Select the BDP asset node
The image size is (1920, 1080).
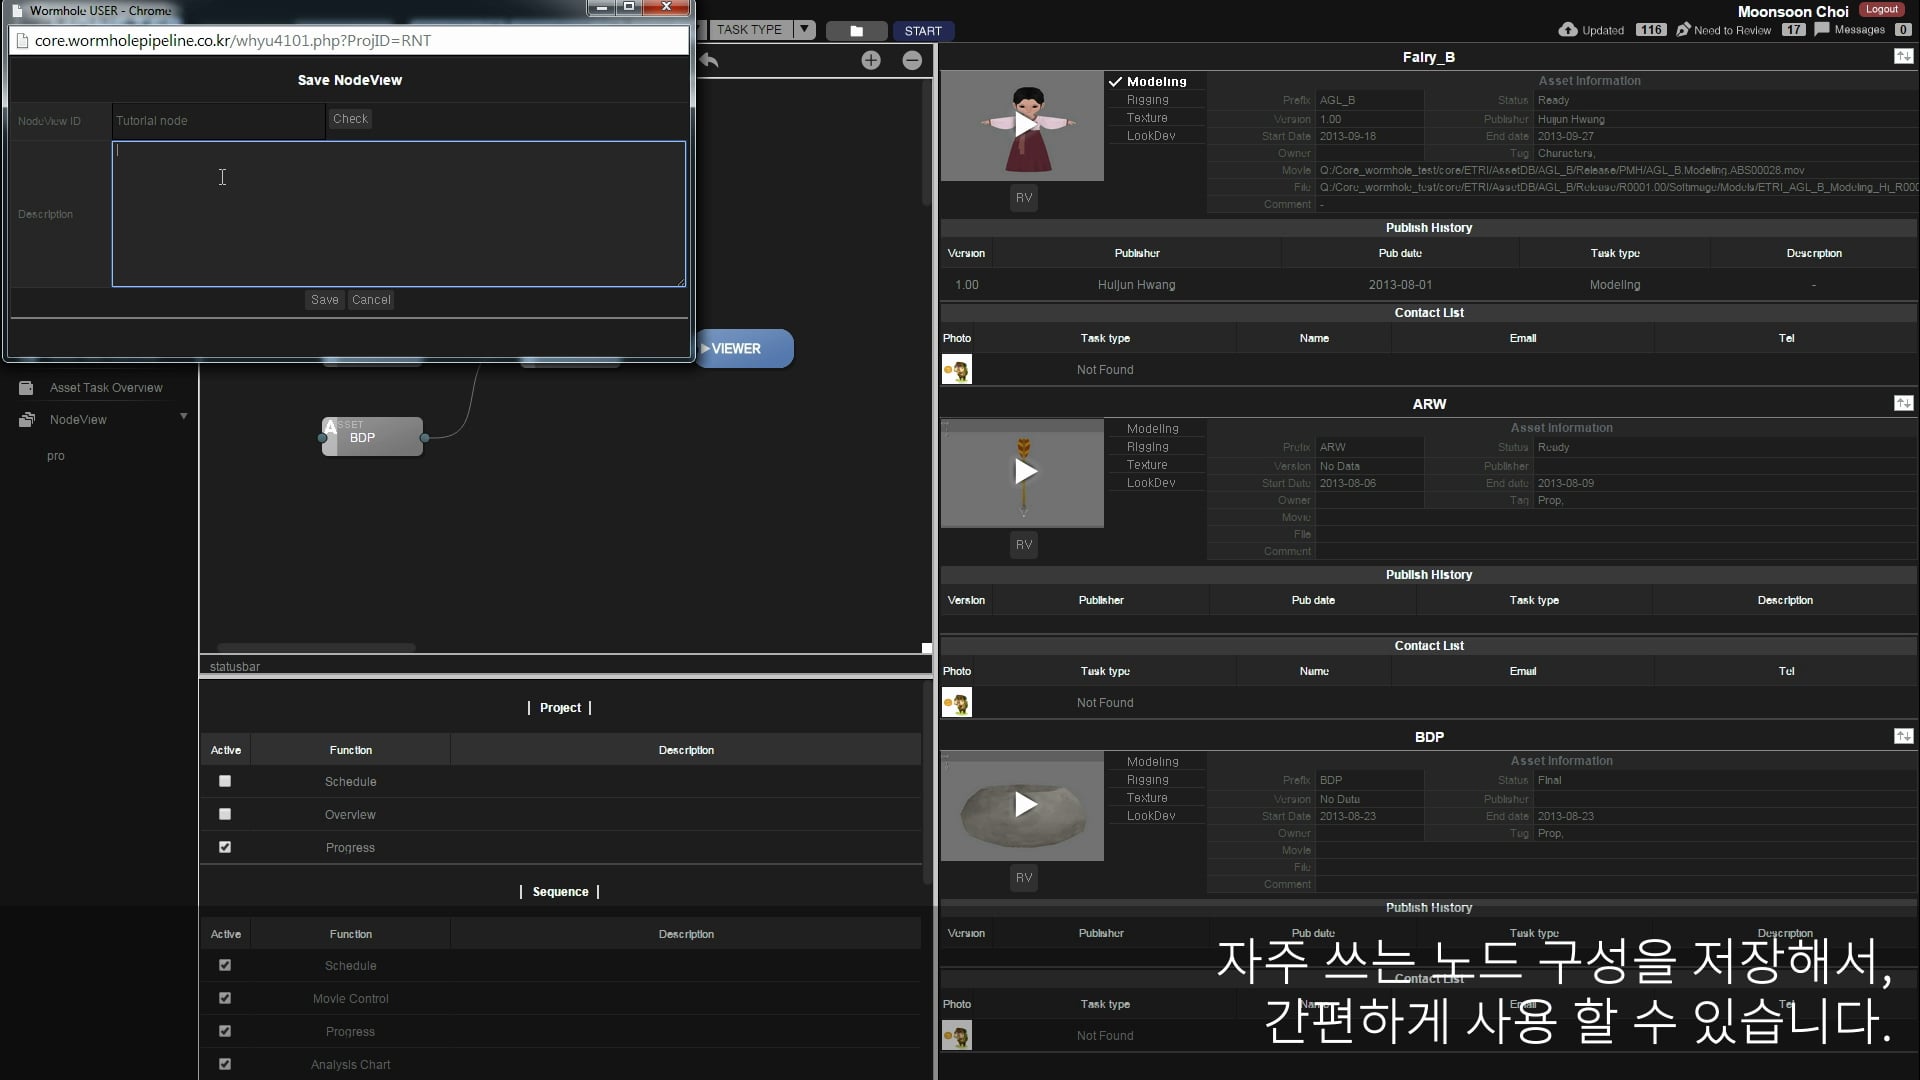(x=372, y=437)
